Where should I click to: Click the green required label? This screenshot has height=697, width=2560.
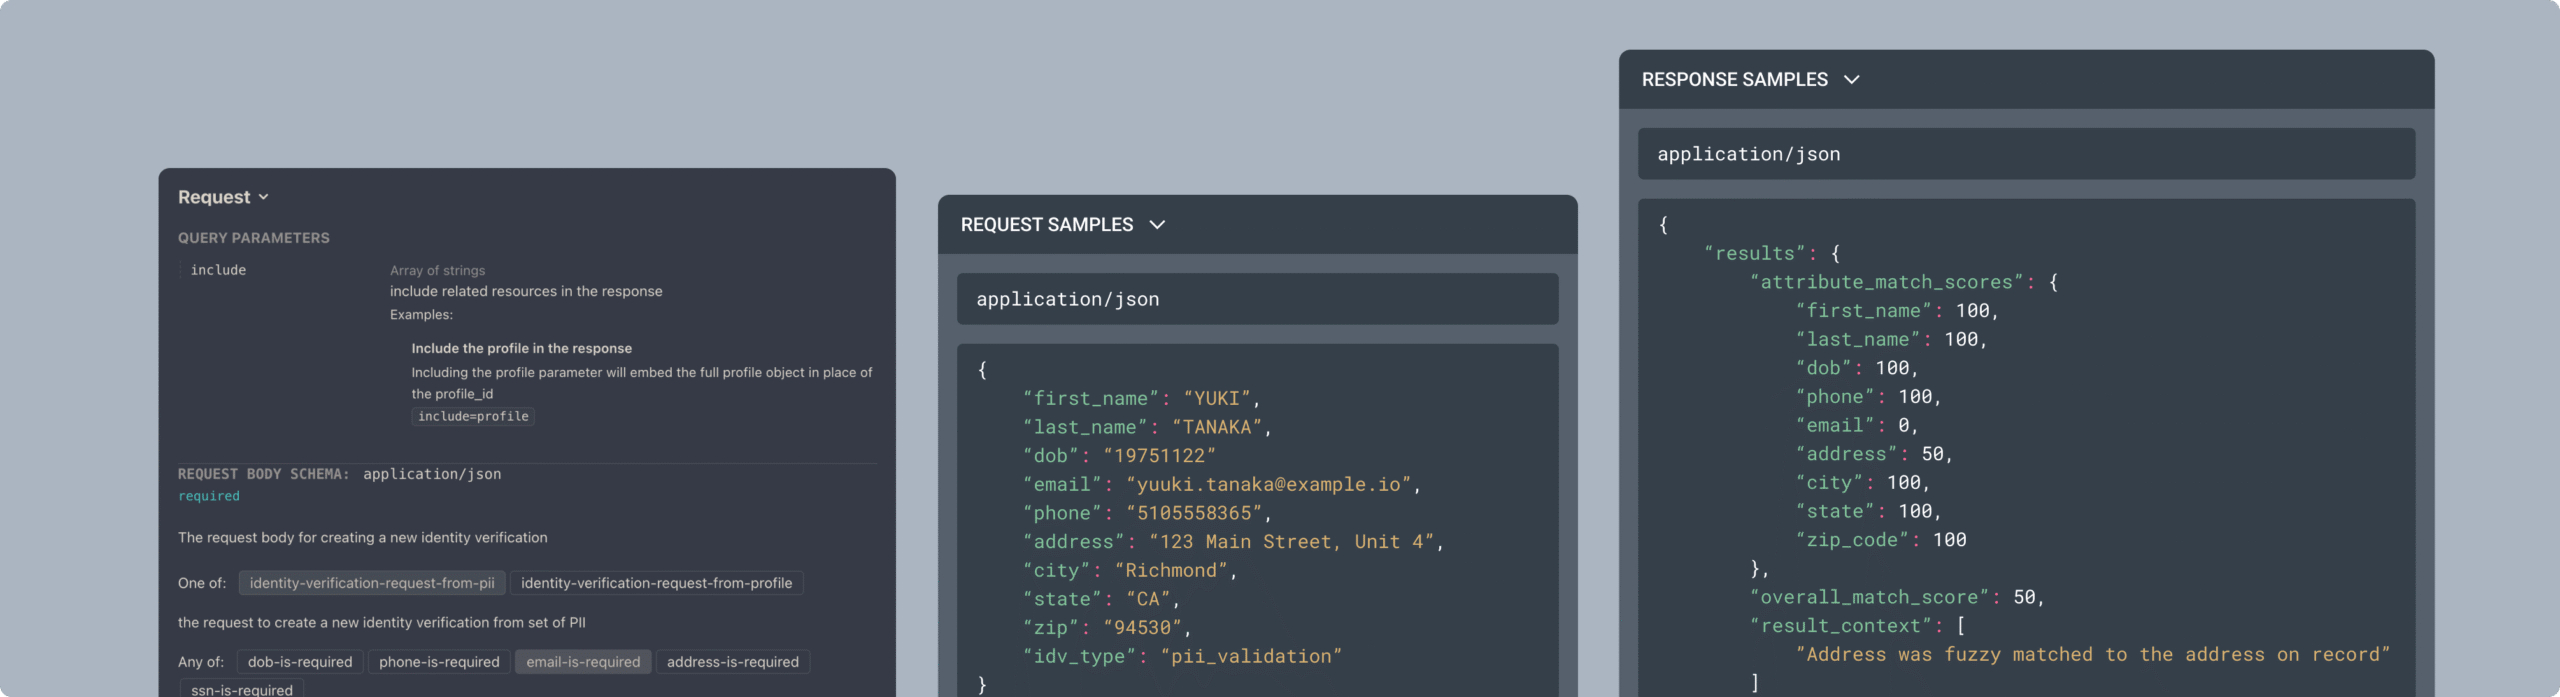coord(209,496)
